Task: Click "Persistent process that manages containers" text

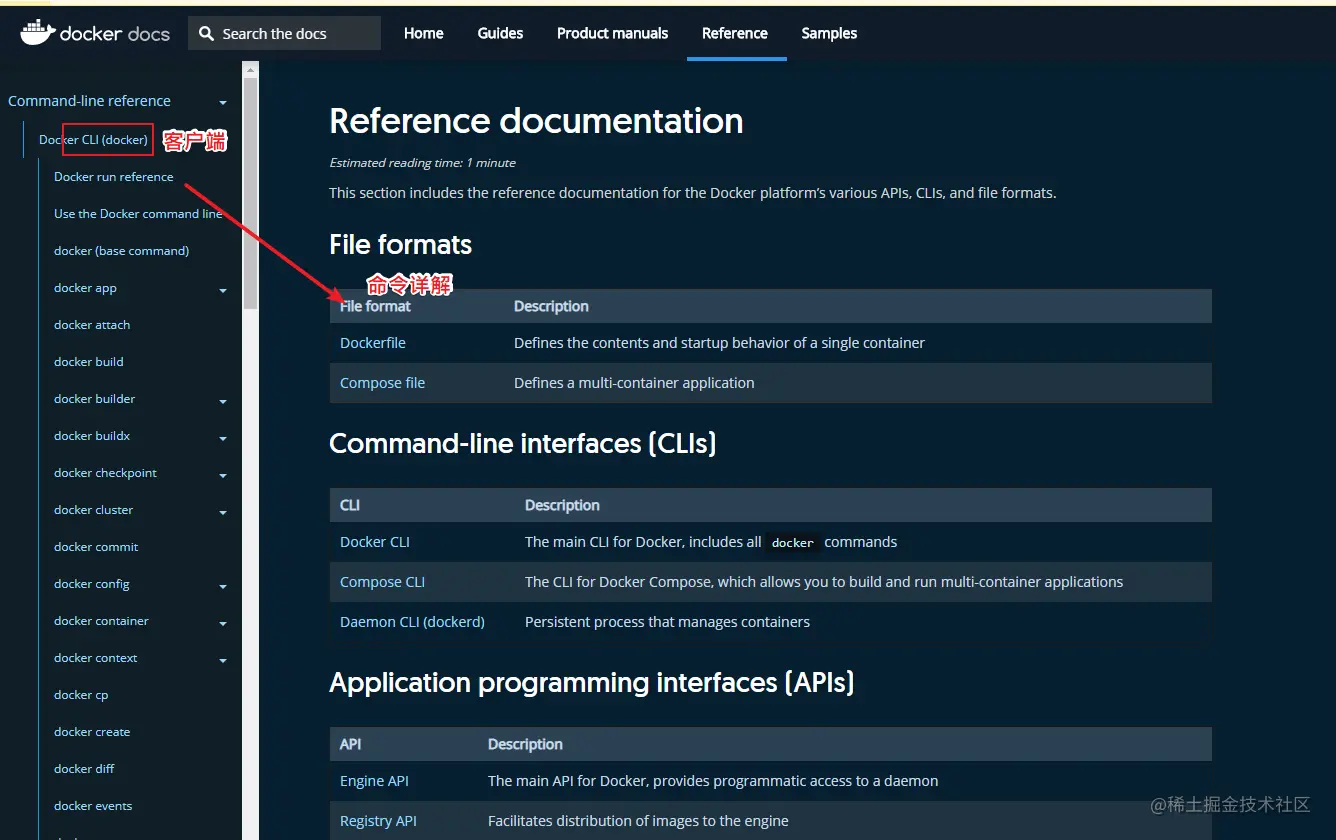Action: pos(667,622)
